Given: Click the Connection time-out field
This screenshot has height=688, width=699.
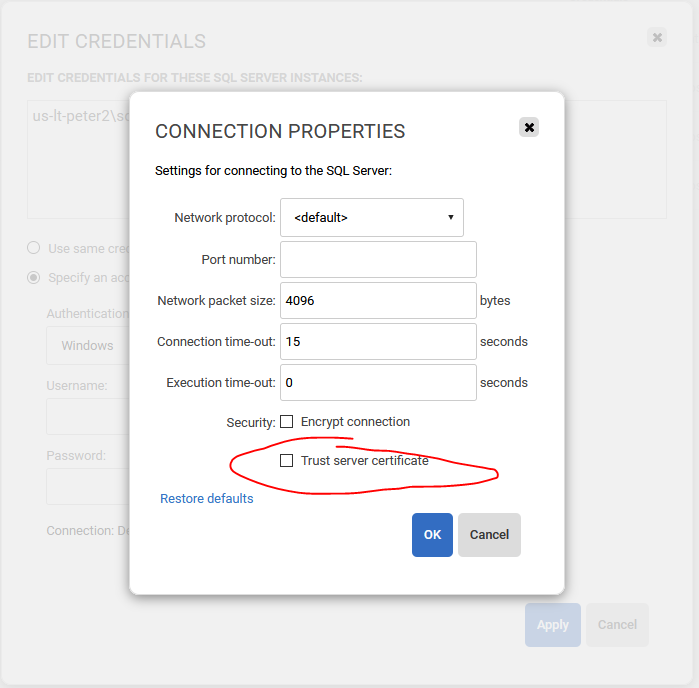Looking at the screenshot, I should (x=378, y=342).
